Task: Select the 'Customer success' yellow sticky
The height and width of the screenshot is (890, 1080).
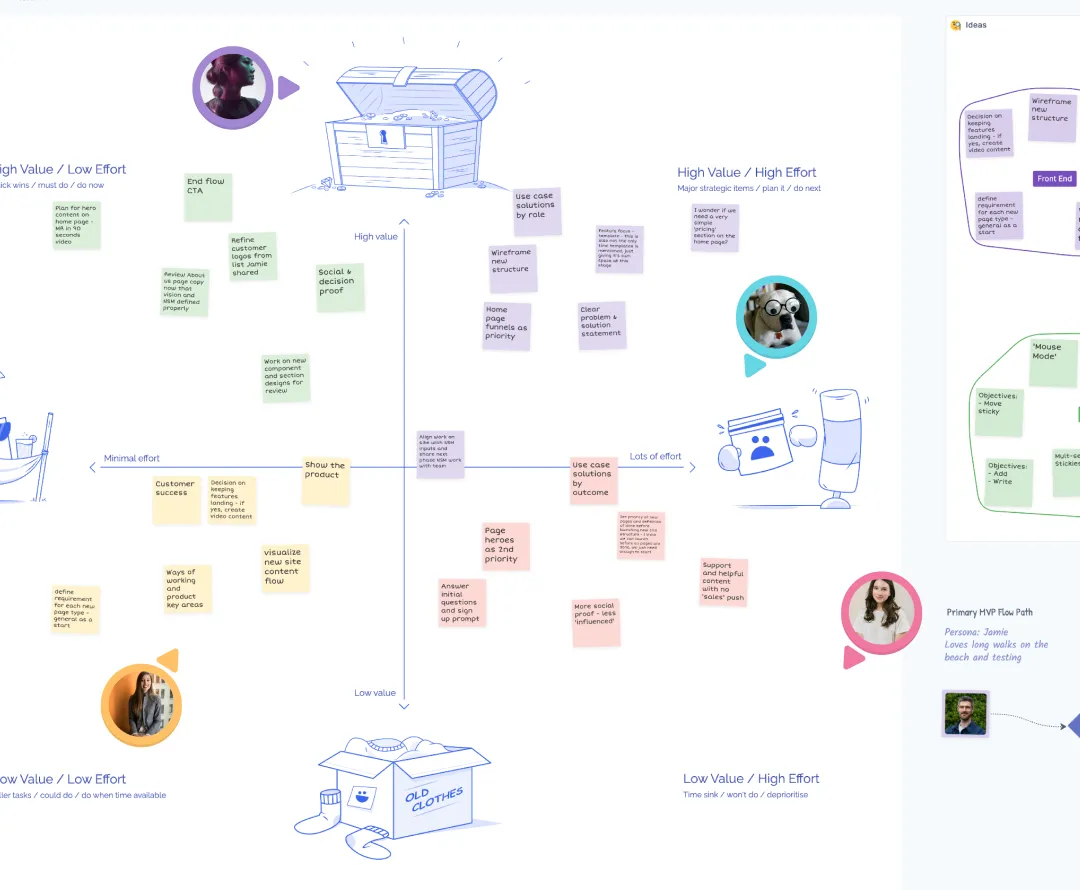Action: 176,499
